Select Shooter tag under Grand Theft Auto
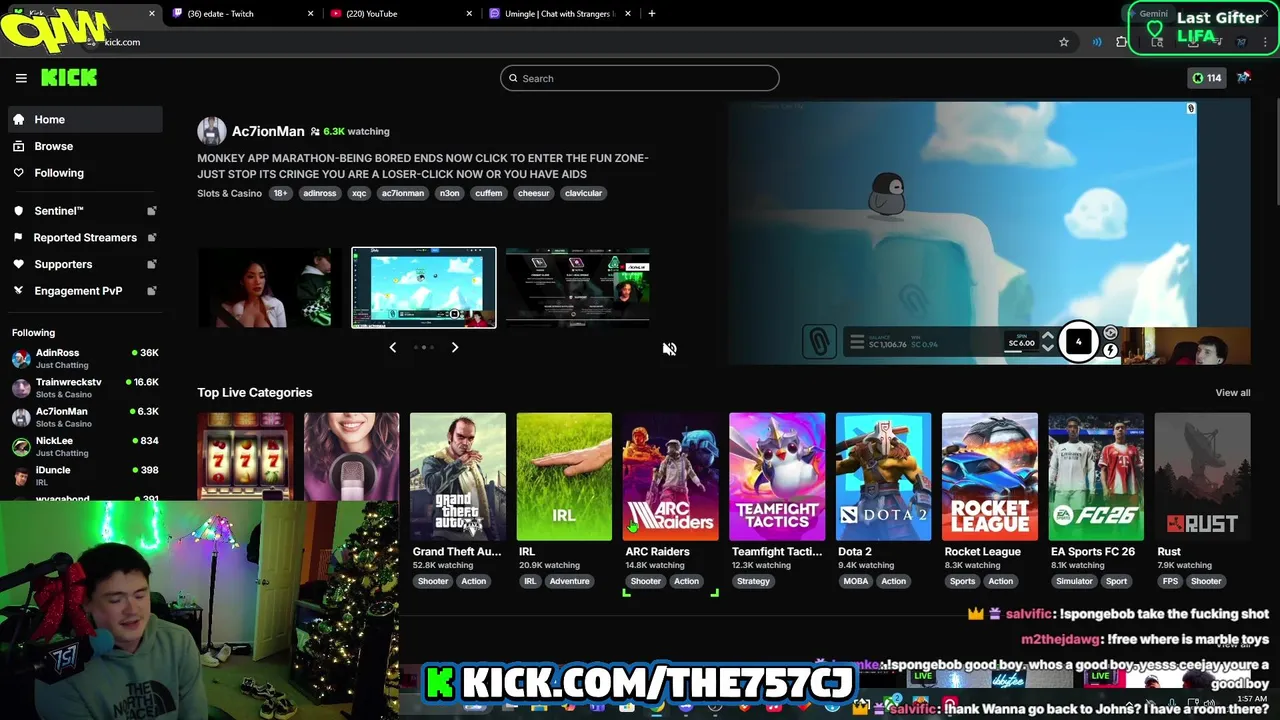Screen dimensions: 1280x720 point(433,581)
